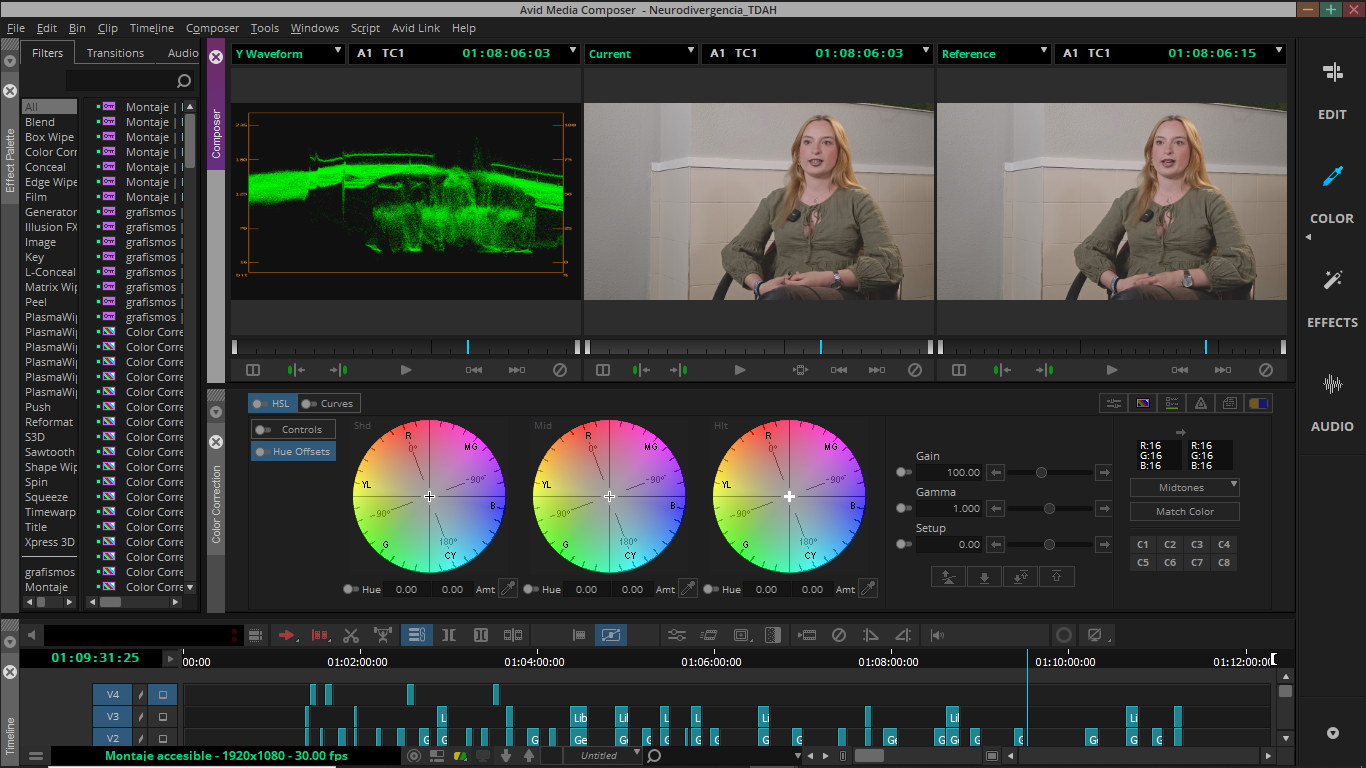The width and height of the screenshot is (1366, 768).
Task: Toggle the Gamma enable switch
Action: [x=904, y=508]
